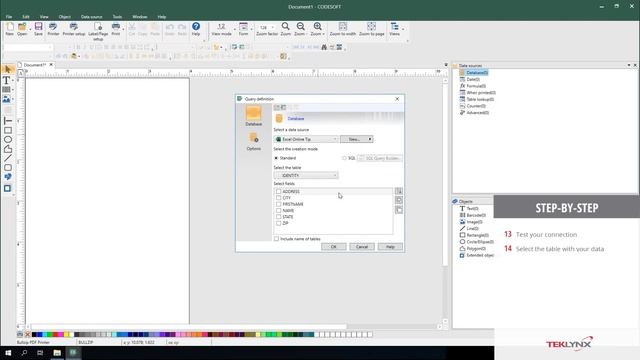This screenshot has height=360, width=640.
Task: Select Counter in Data sources tree
Action: pyautogui.click(x=476, y=106)
